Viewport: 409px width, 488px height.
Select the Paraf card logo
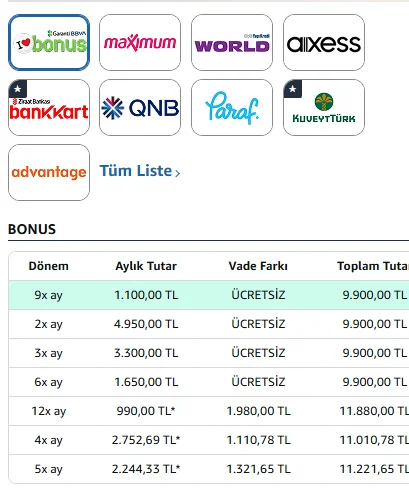click(232, 107)
